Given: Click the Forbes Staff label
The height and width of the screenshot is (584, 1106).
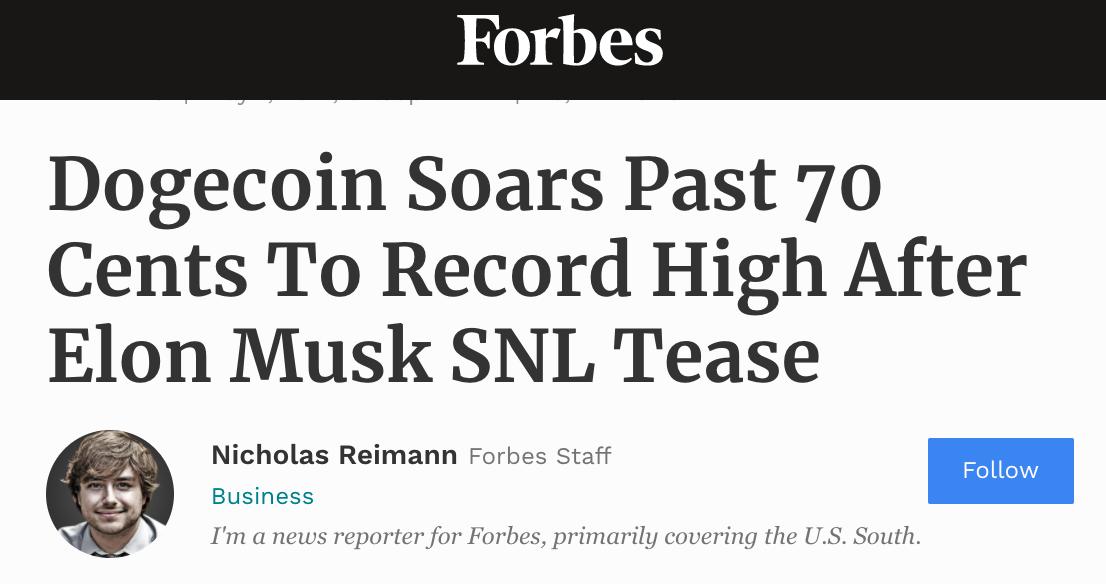Looking at the screenshot, I should click(540, 457).
